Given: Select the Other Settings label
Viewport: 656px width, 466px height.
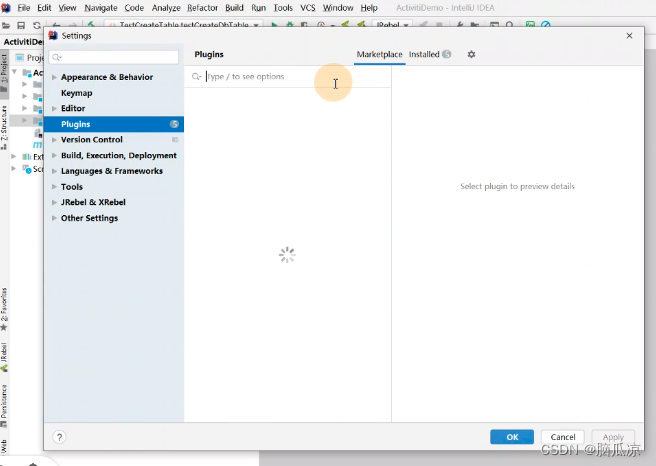Looking at the screenshot, I should [89, 218].
